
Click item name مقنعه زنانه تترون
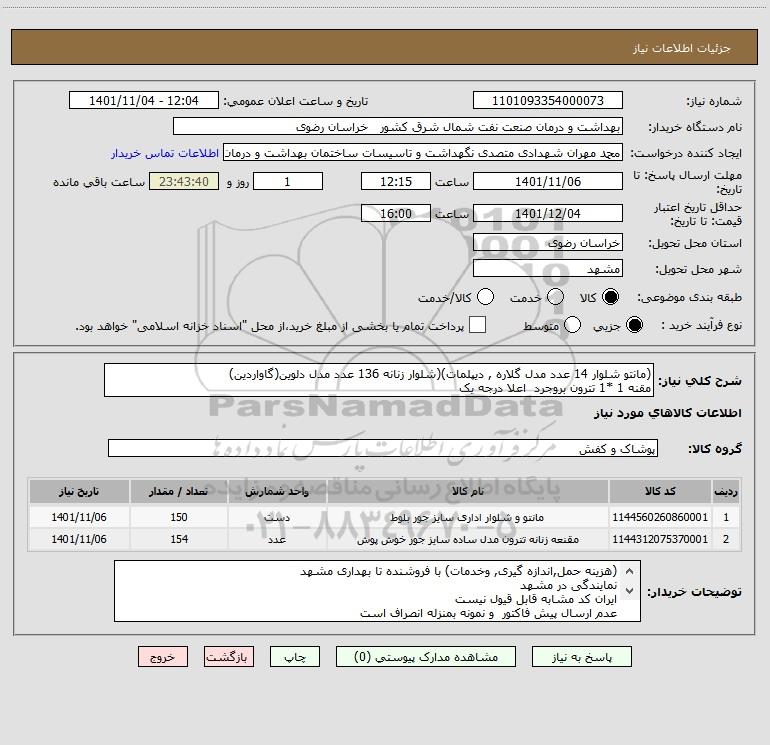point(468,539)
